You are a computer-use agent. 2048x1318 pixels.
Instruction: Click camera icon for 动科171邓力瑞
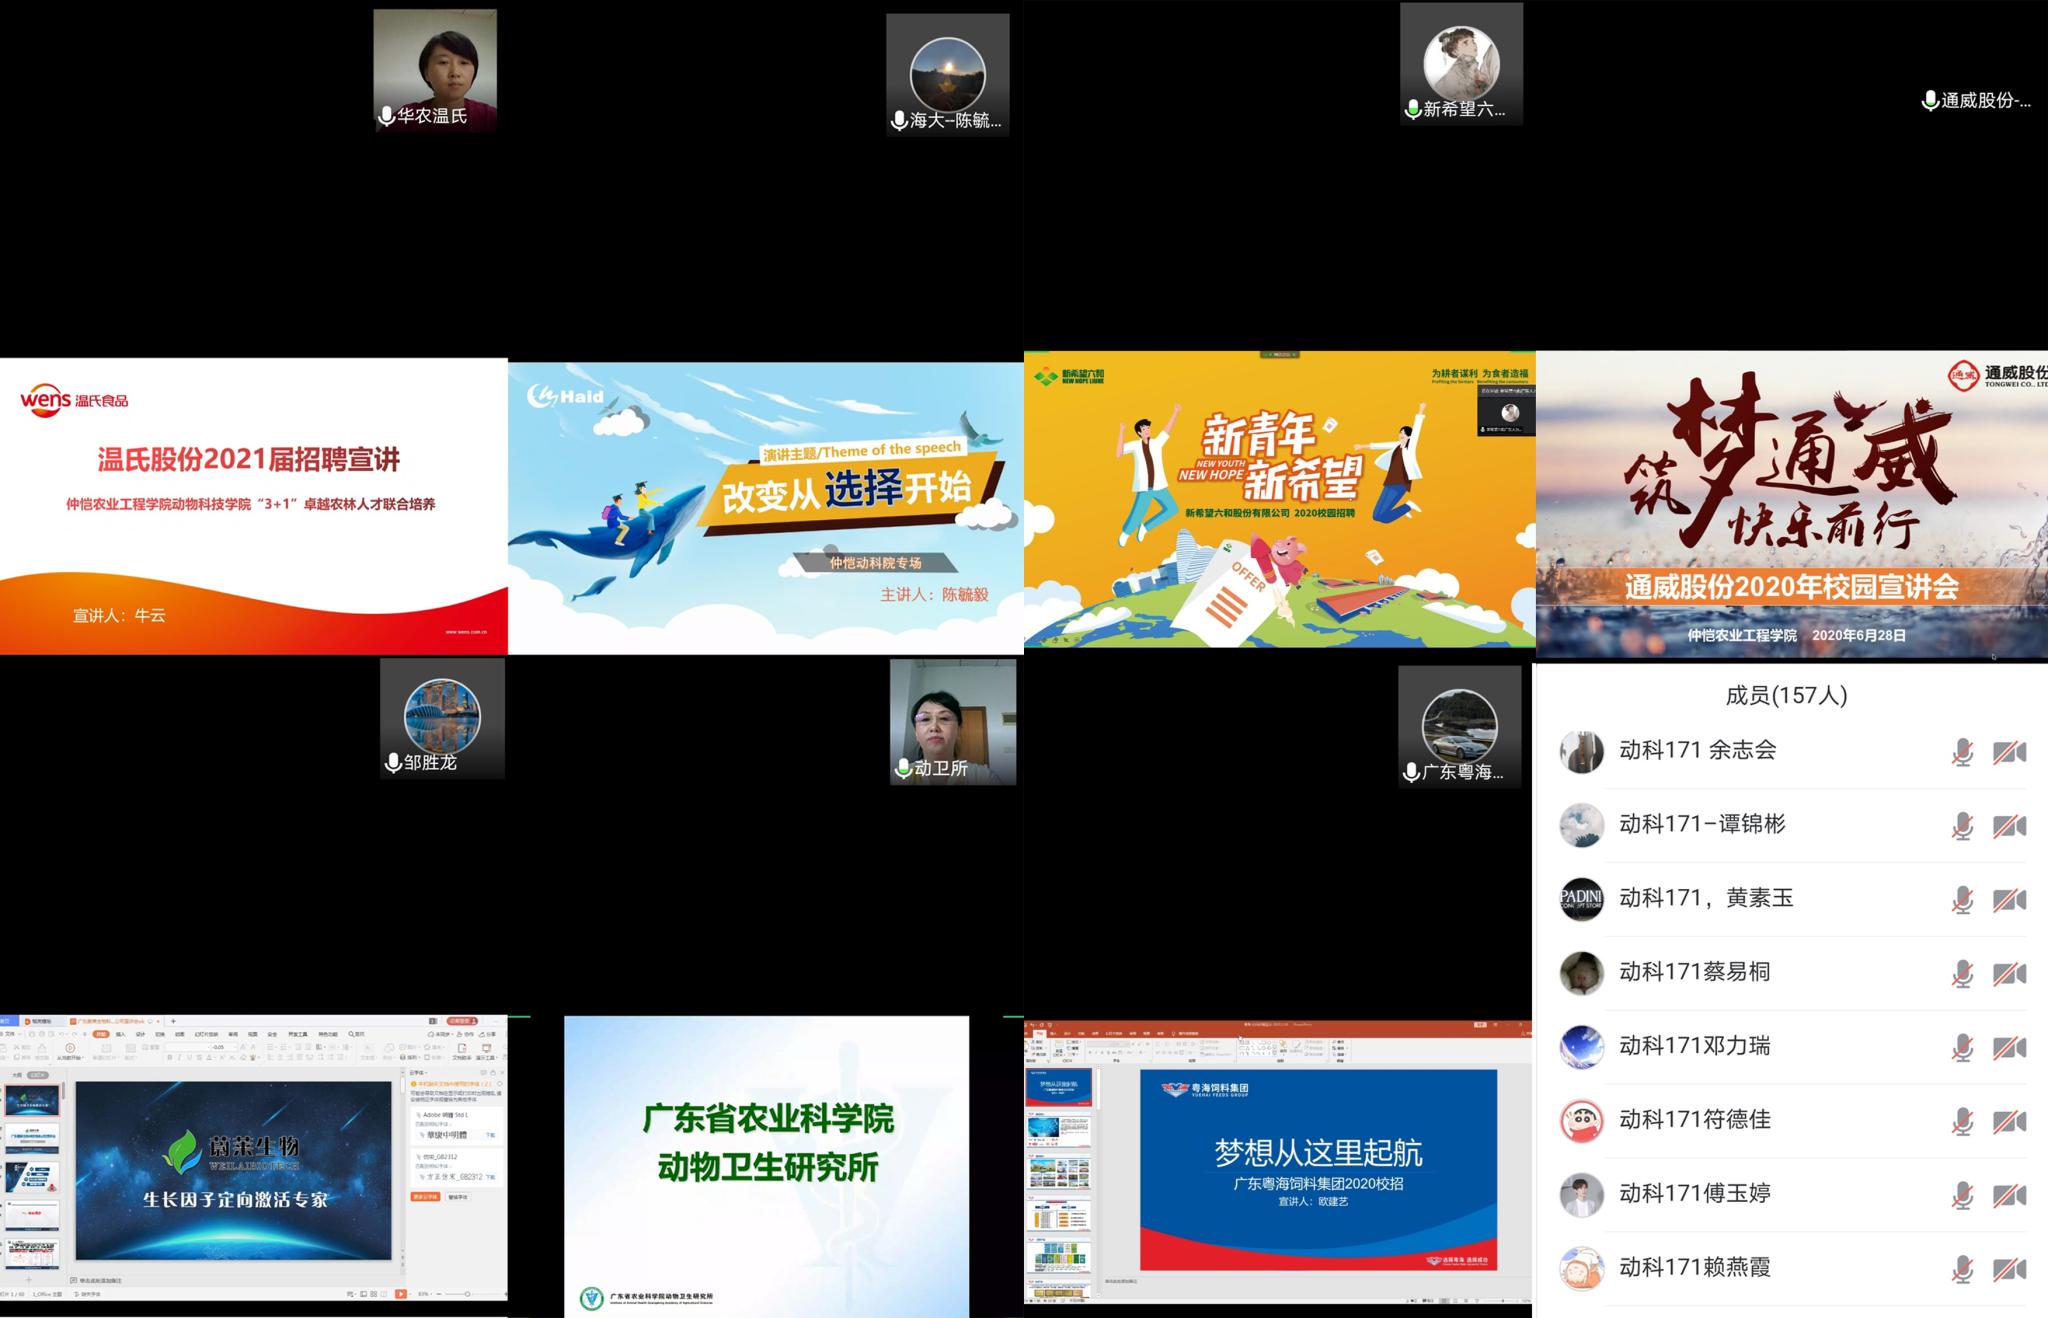point(2009,1048)
